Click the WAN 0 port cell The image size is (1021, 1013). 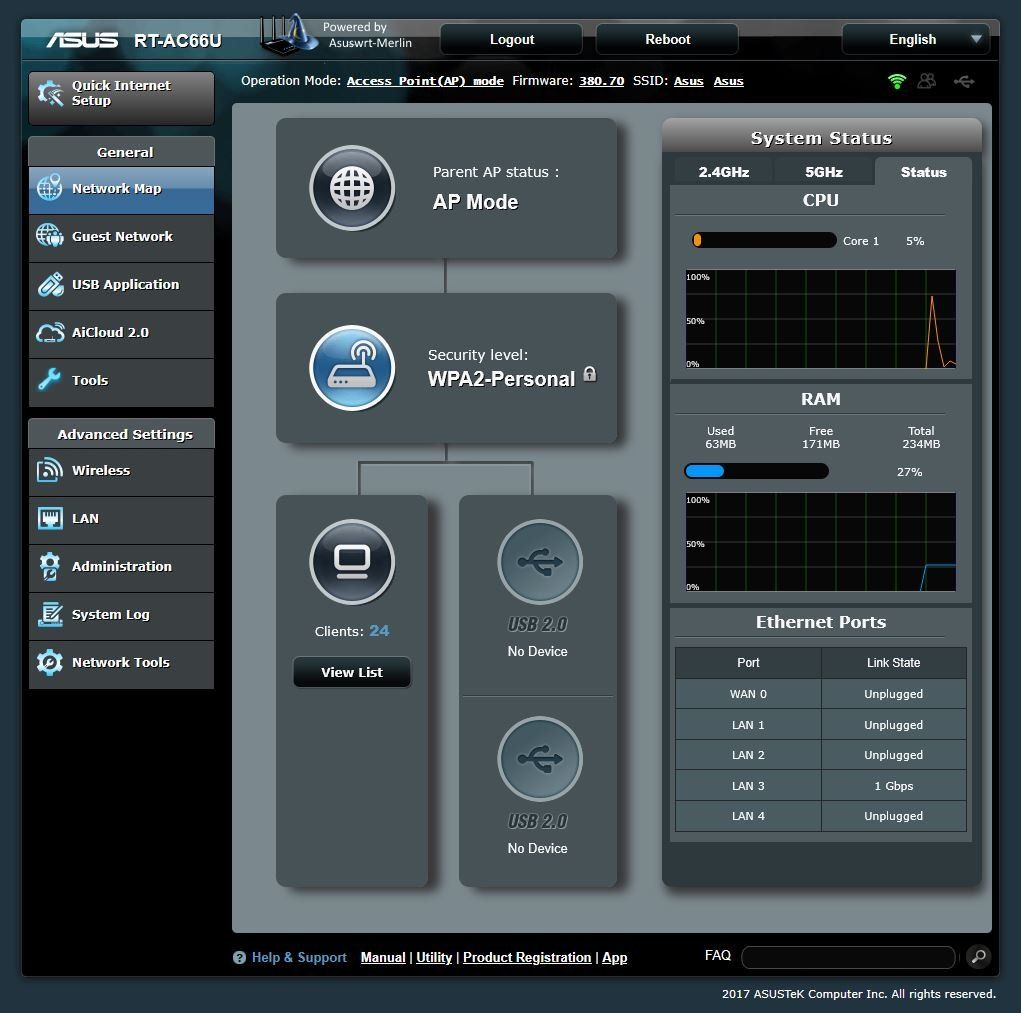coord(748,694)
